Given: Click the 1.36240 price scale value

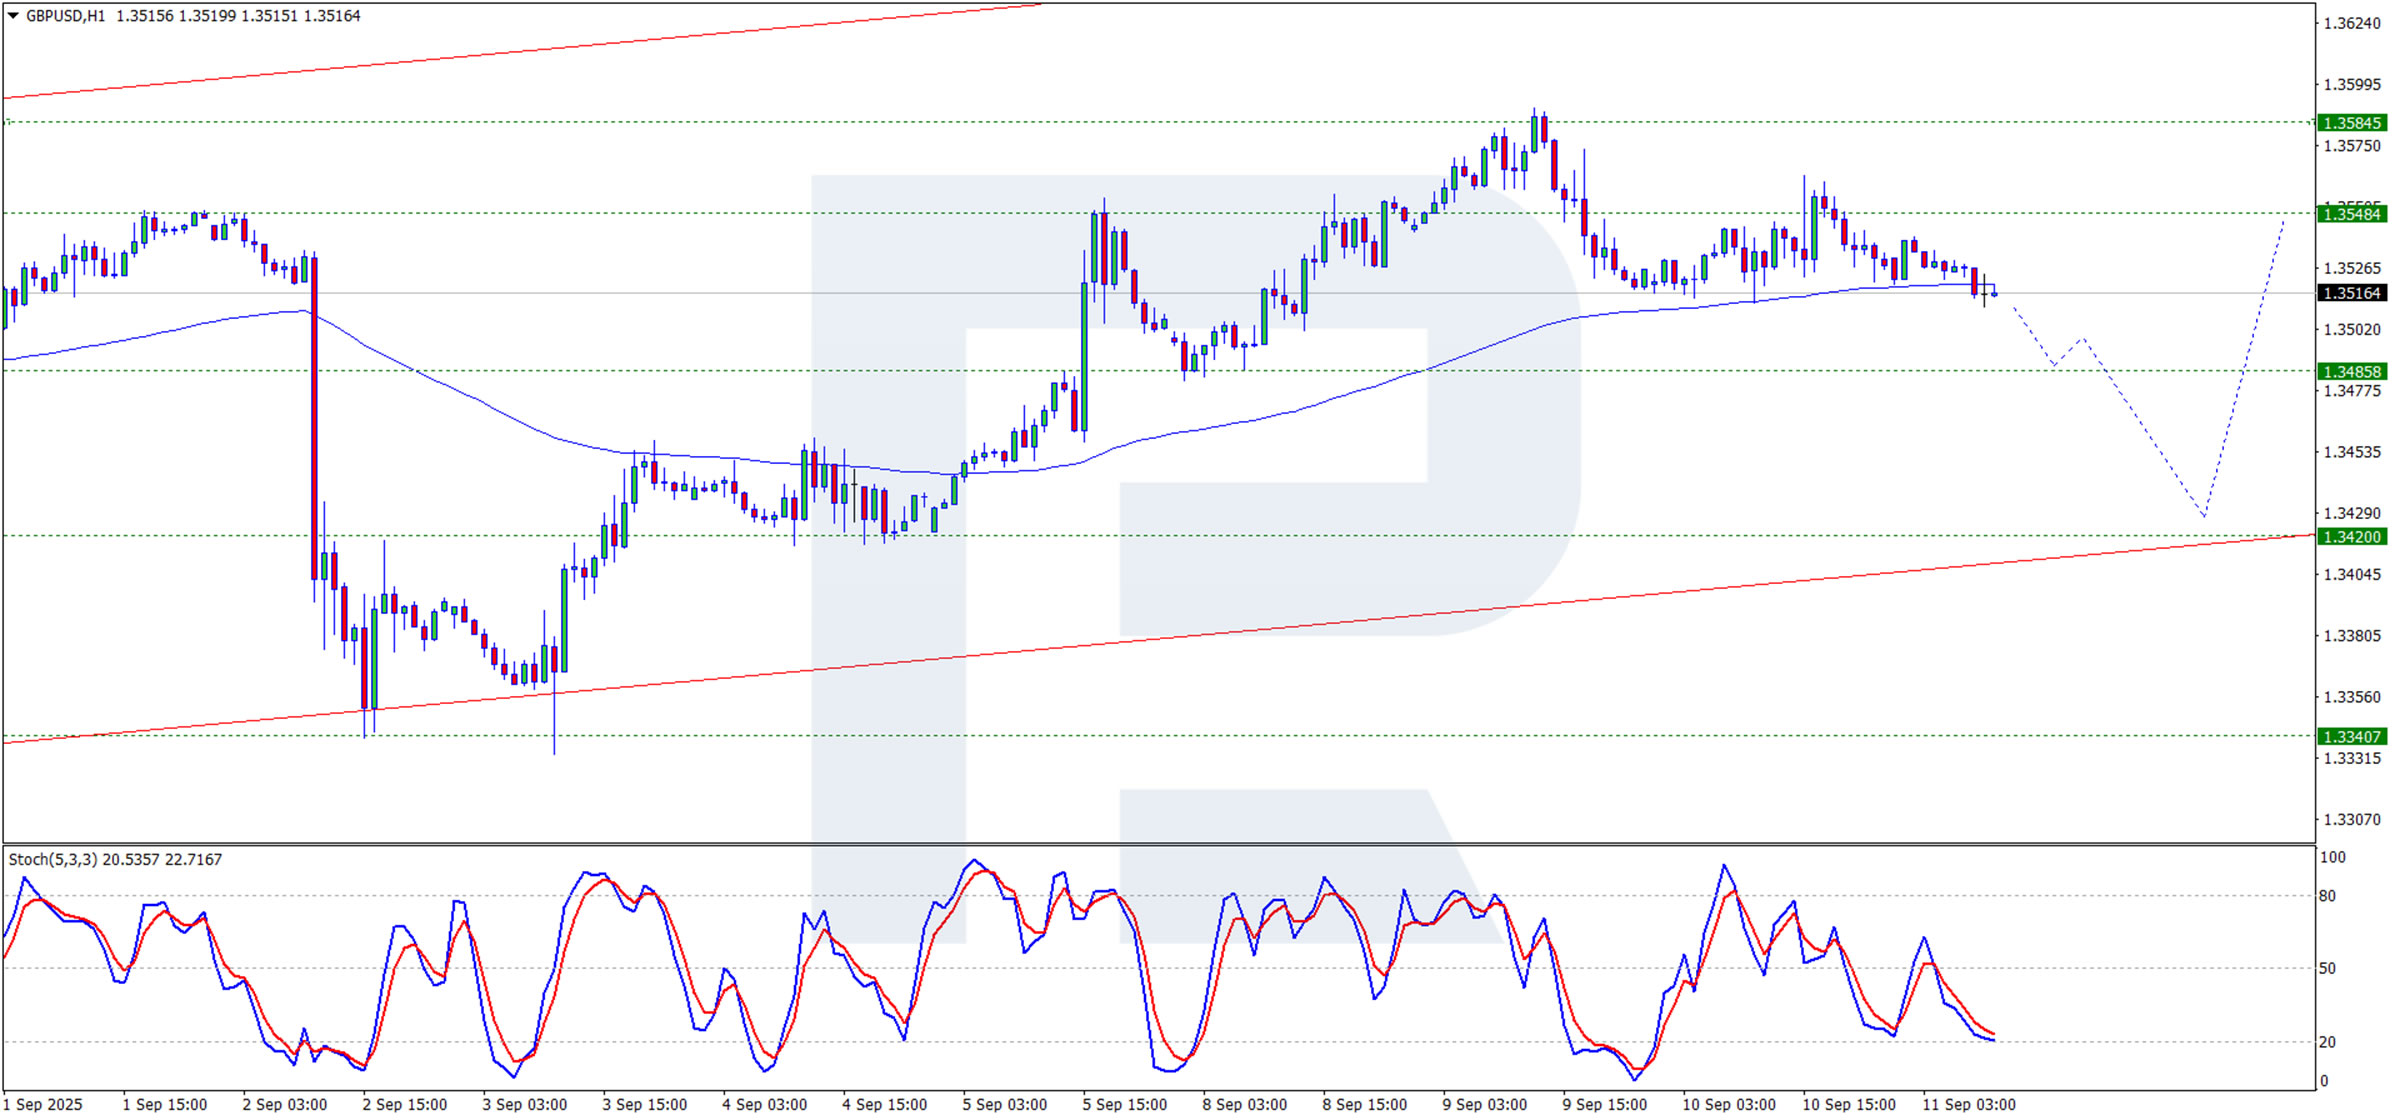Looking at the screenshot, I should [x=2351, y=24].
